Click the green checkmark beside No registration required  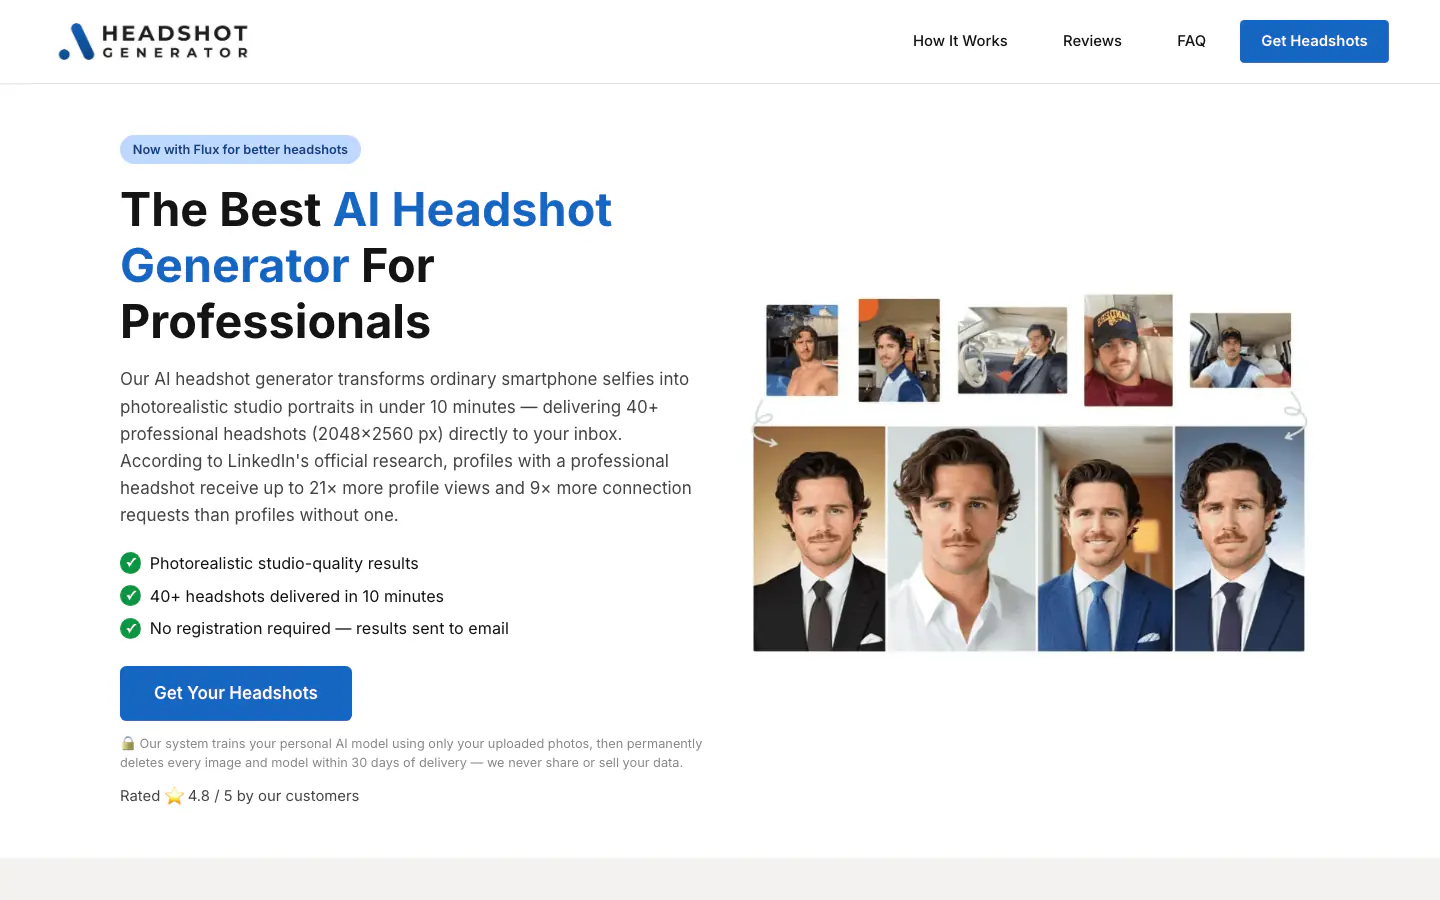[130, 628]
